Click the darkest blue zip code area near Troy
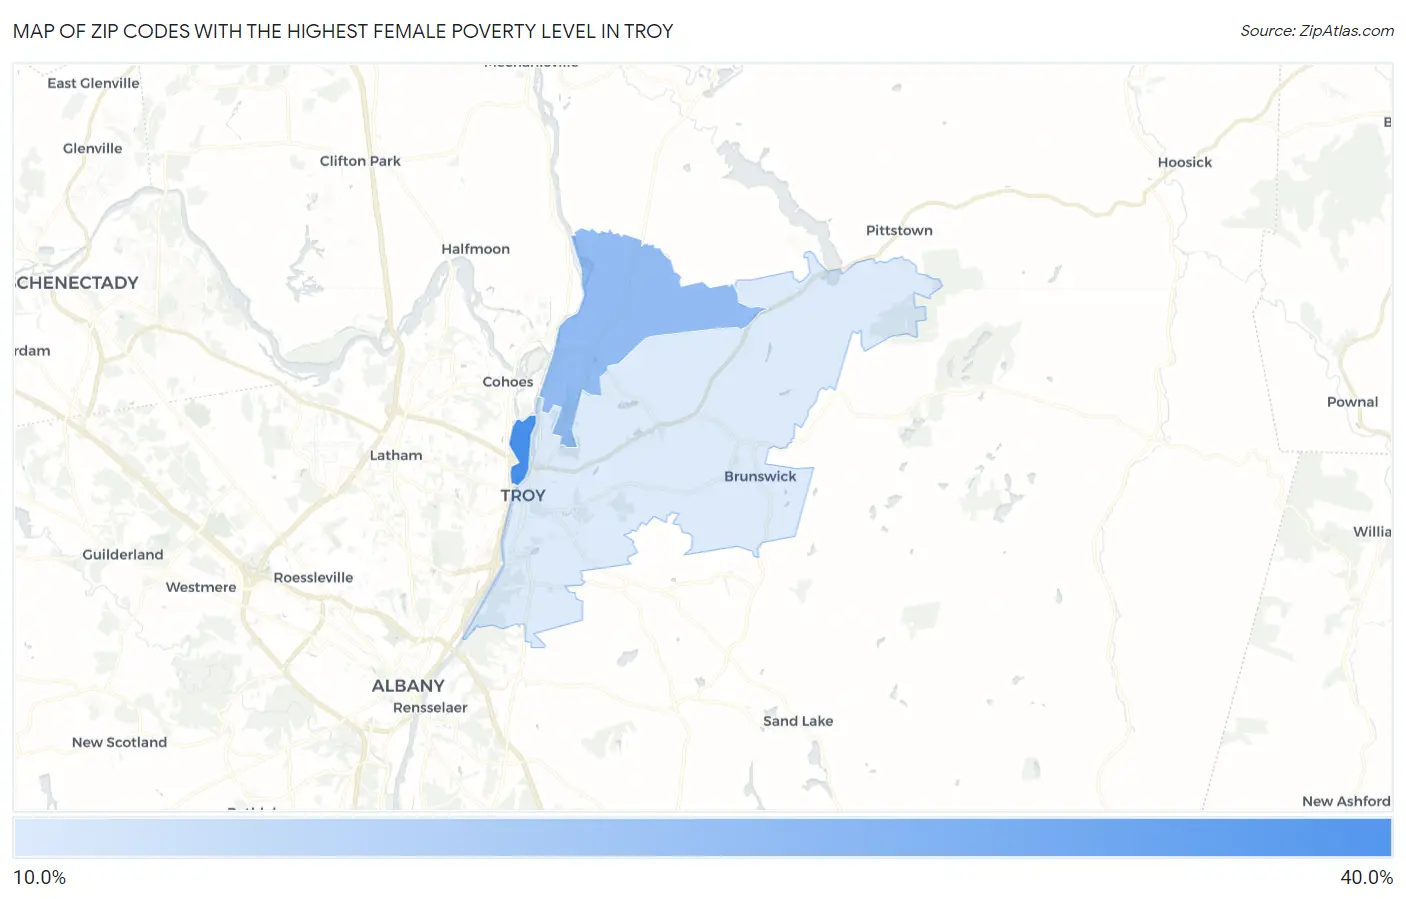Image resolution: width=1406 pixels, height=899 pixels. pos(521,450)
